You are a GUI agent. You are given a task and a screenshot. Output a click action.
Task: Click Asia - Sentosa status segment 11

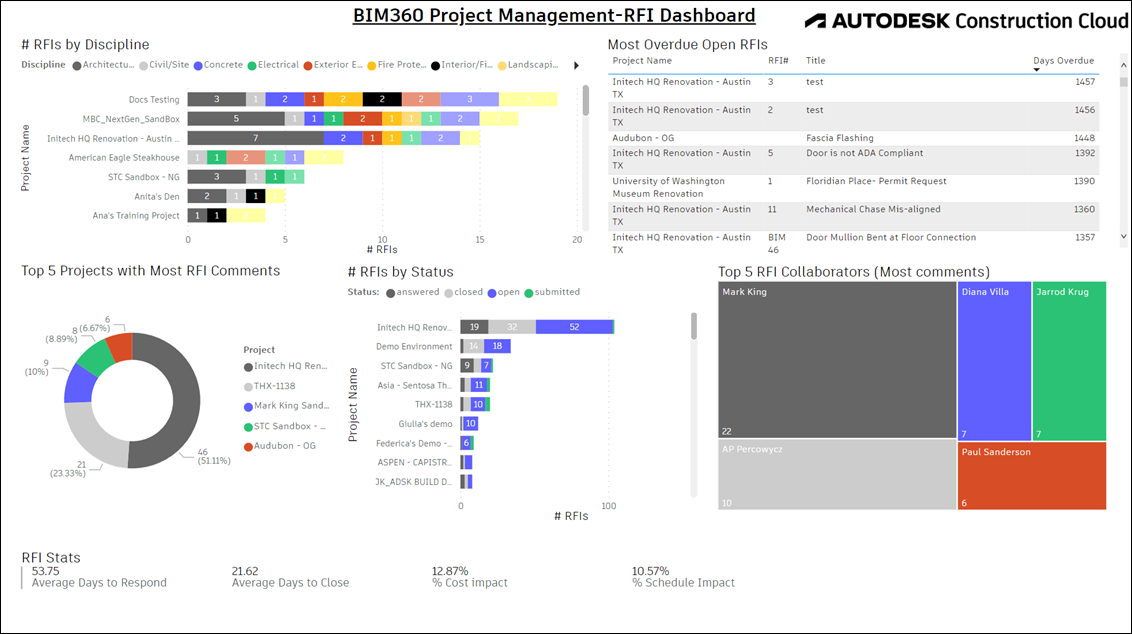(x=479, y=385)
